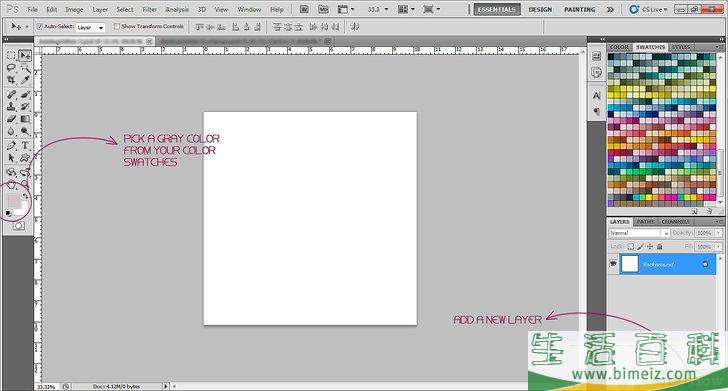Select the Type tool
Viewport: 728px width, 391px height.
click(x=25, y=146)
